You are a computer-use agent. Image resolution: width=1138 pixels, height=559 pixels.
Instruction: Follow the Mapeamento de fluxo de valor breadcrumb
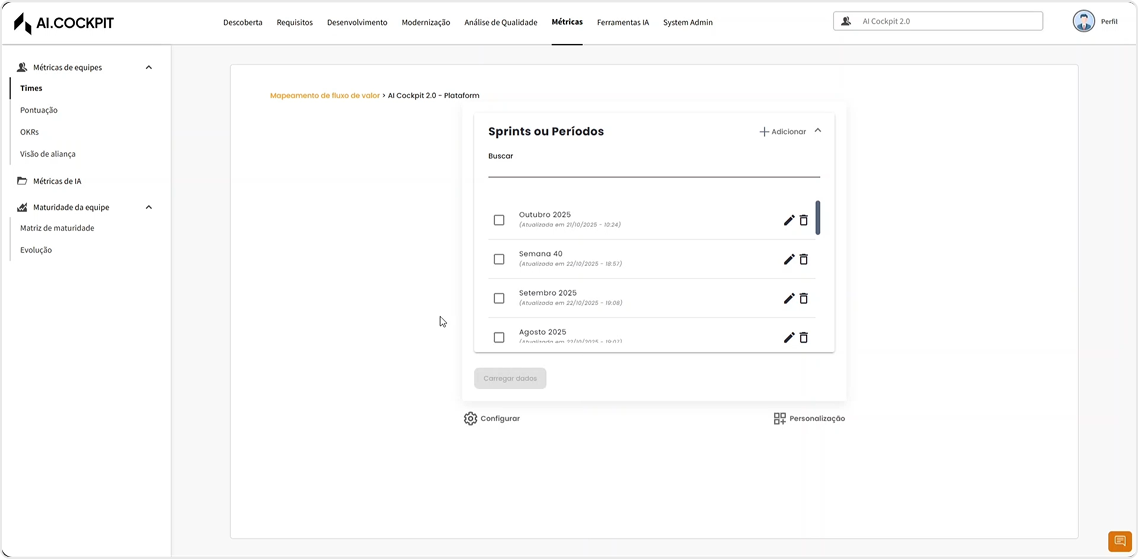coord(325,96)
